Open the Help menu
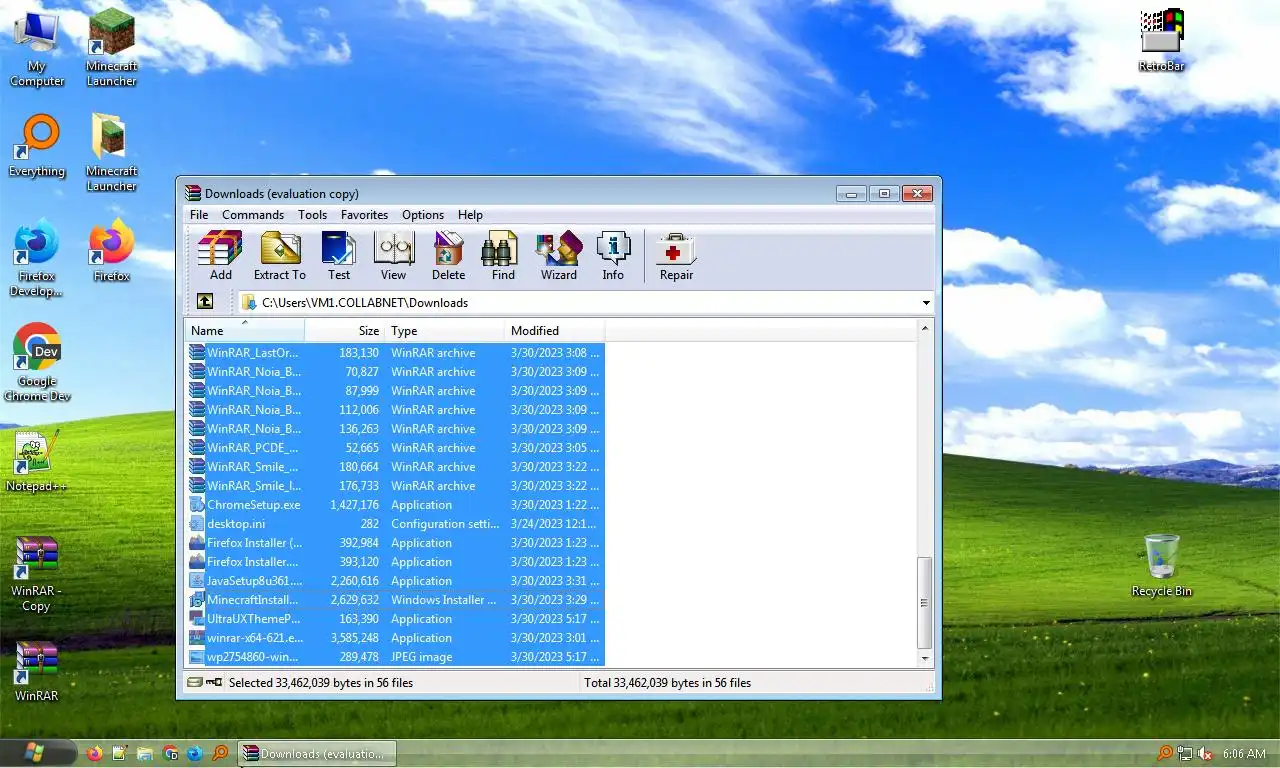Image resolution: width=1280 pixels, height=768 pixels. click(470, 215)
